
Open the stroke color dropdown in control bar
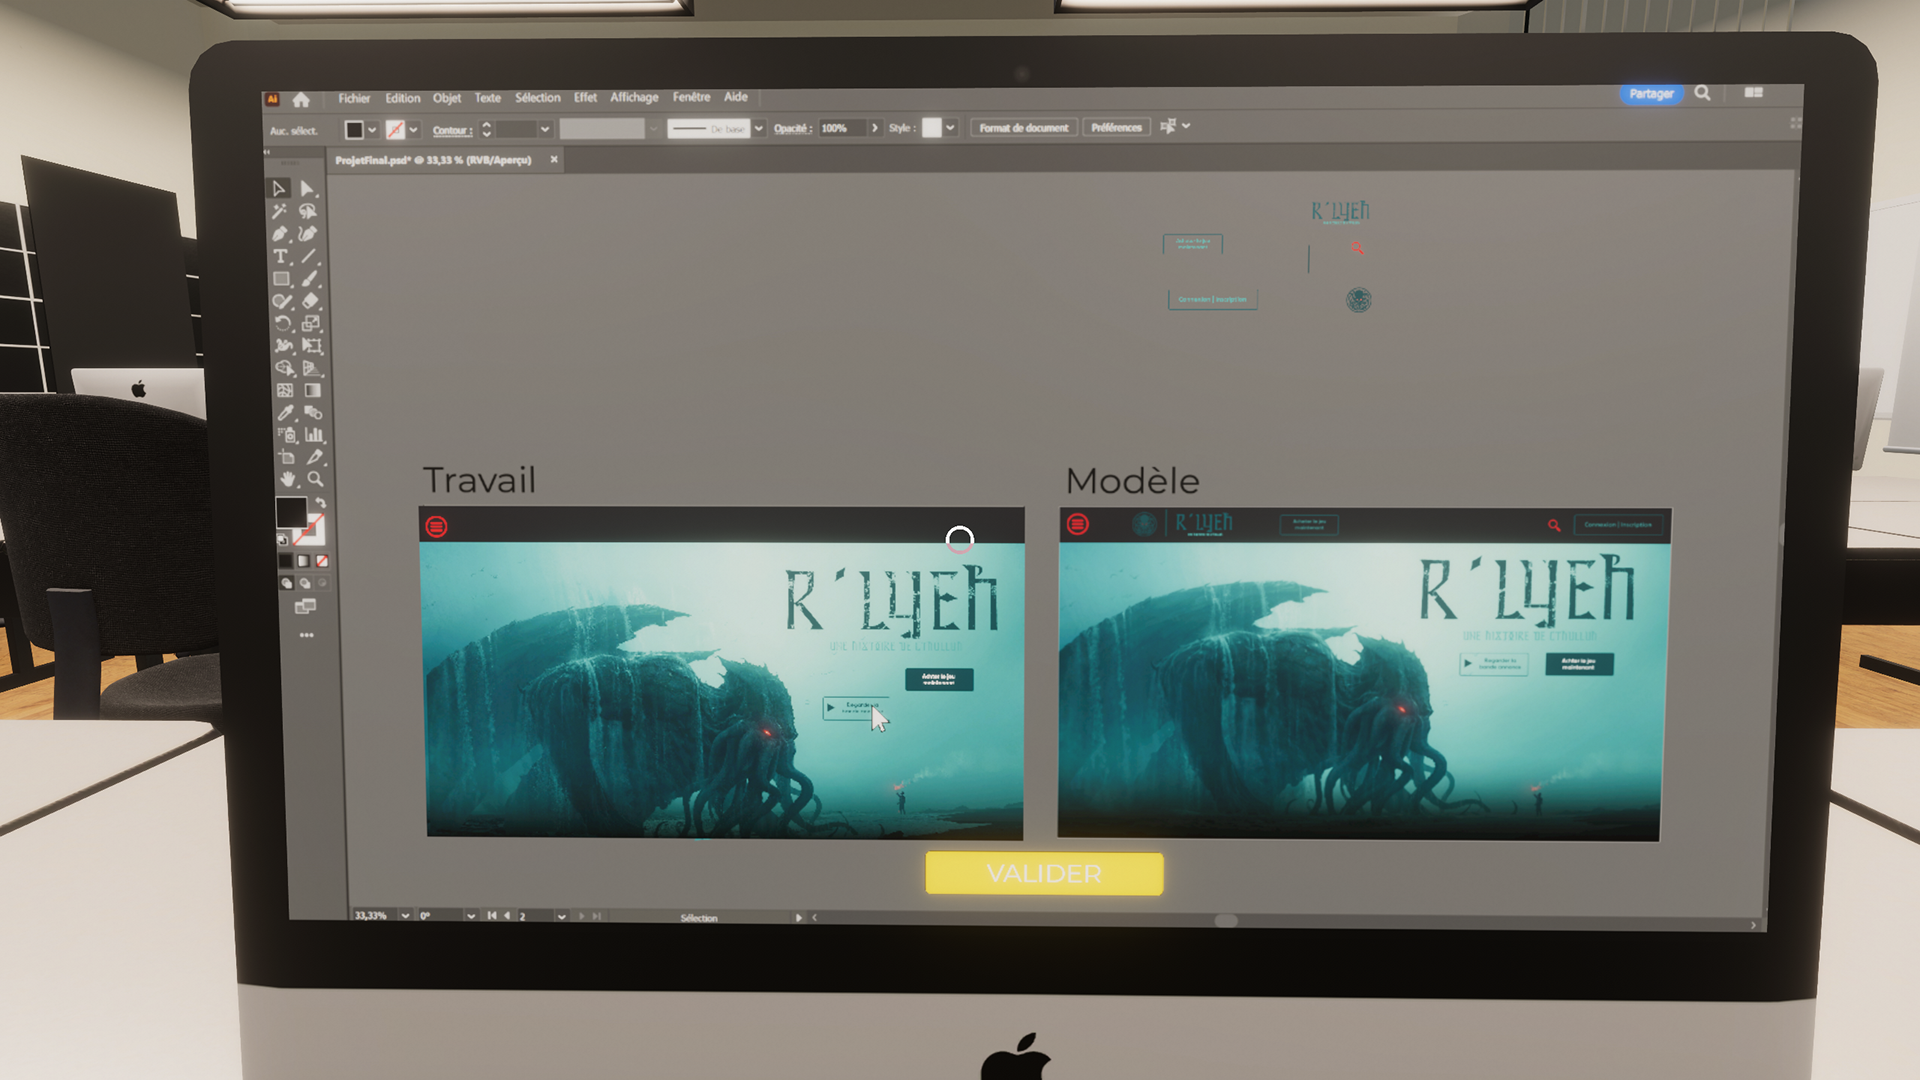(x=413, y=130)
